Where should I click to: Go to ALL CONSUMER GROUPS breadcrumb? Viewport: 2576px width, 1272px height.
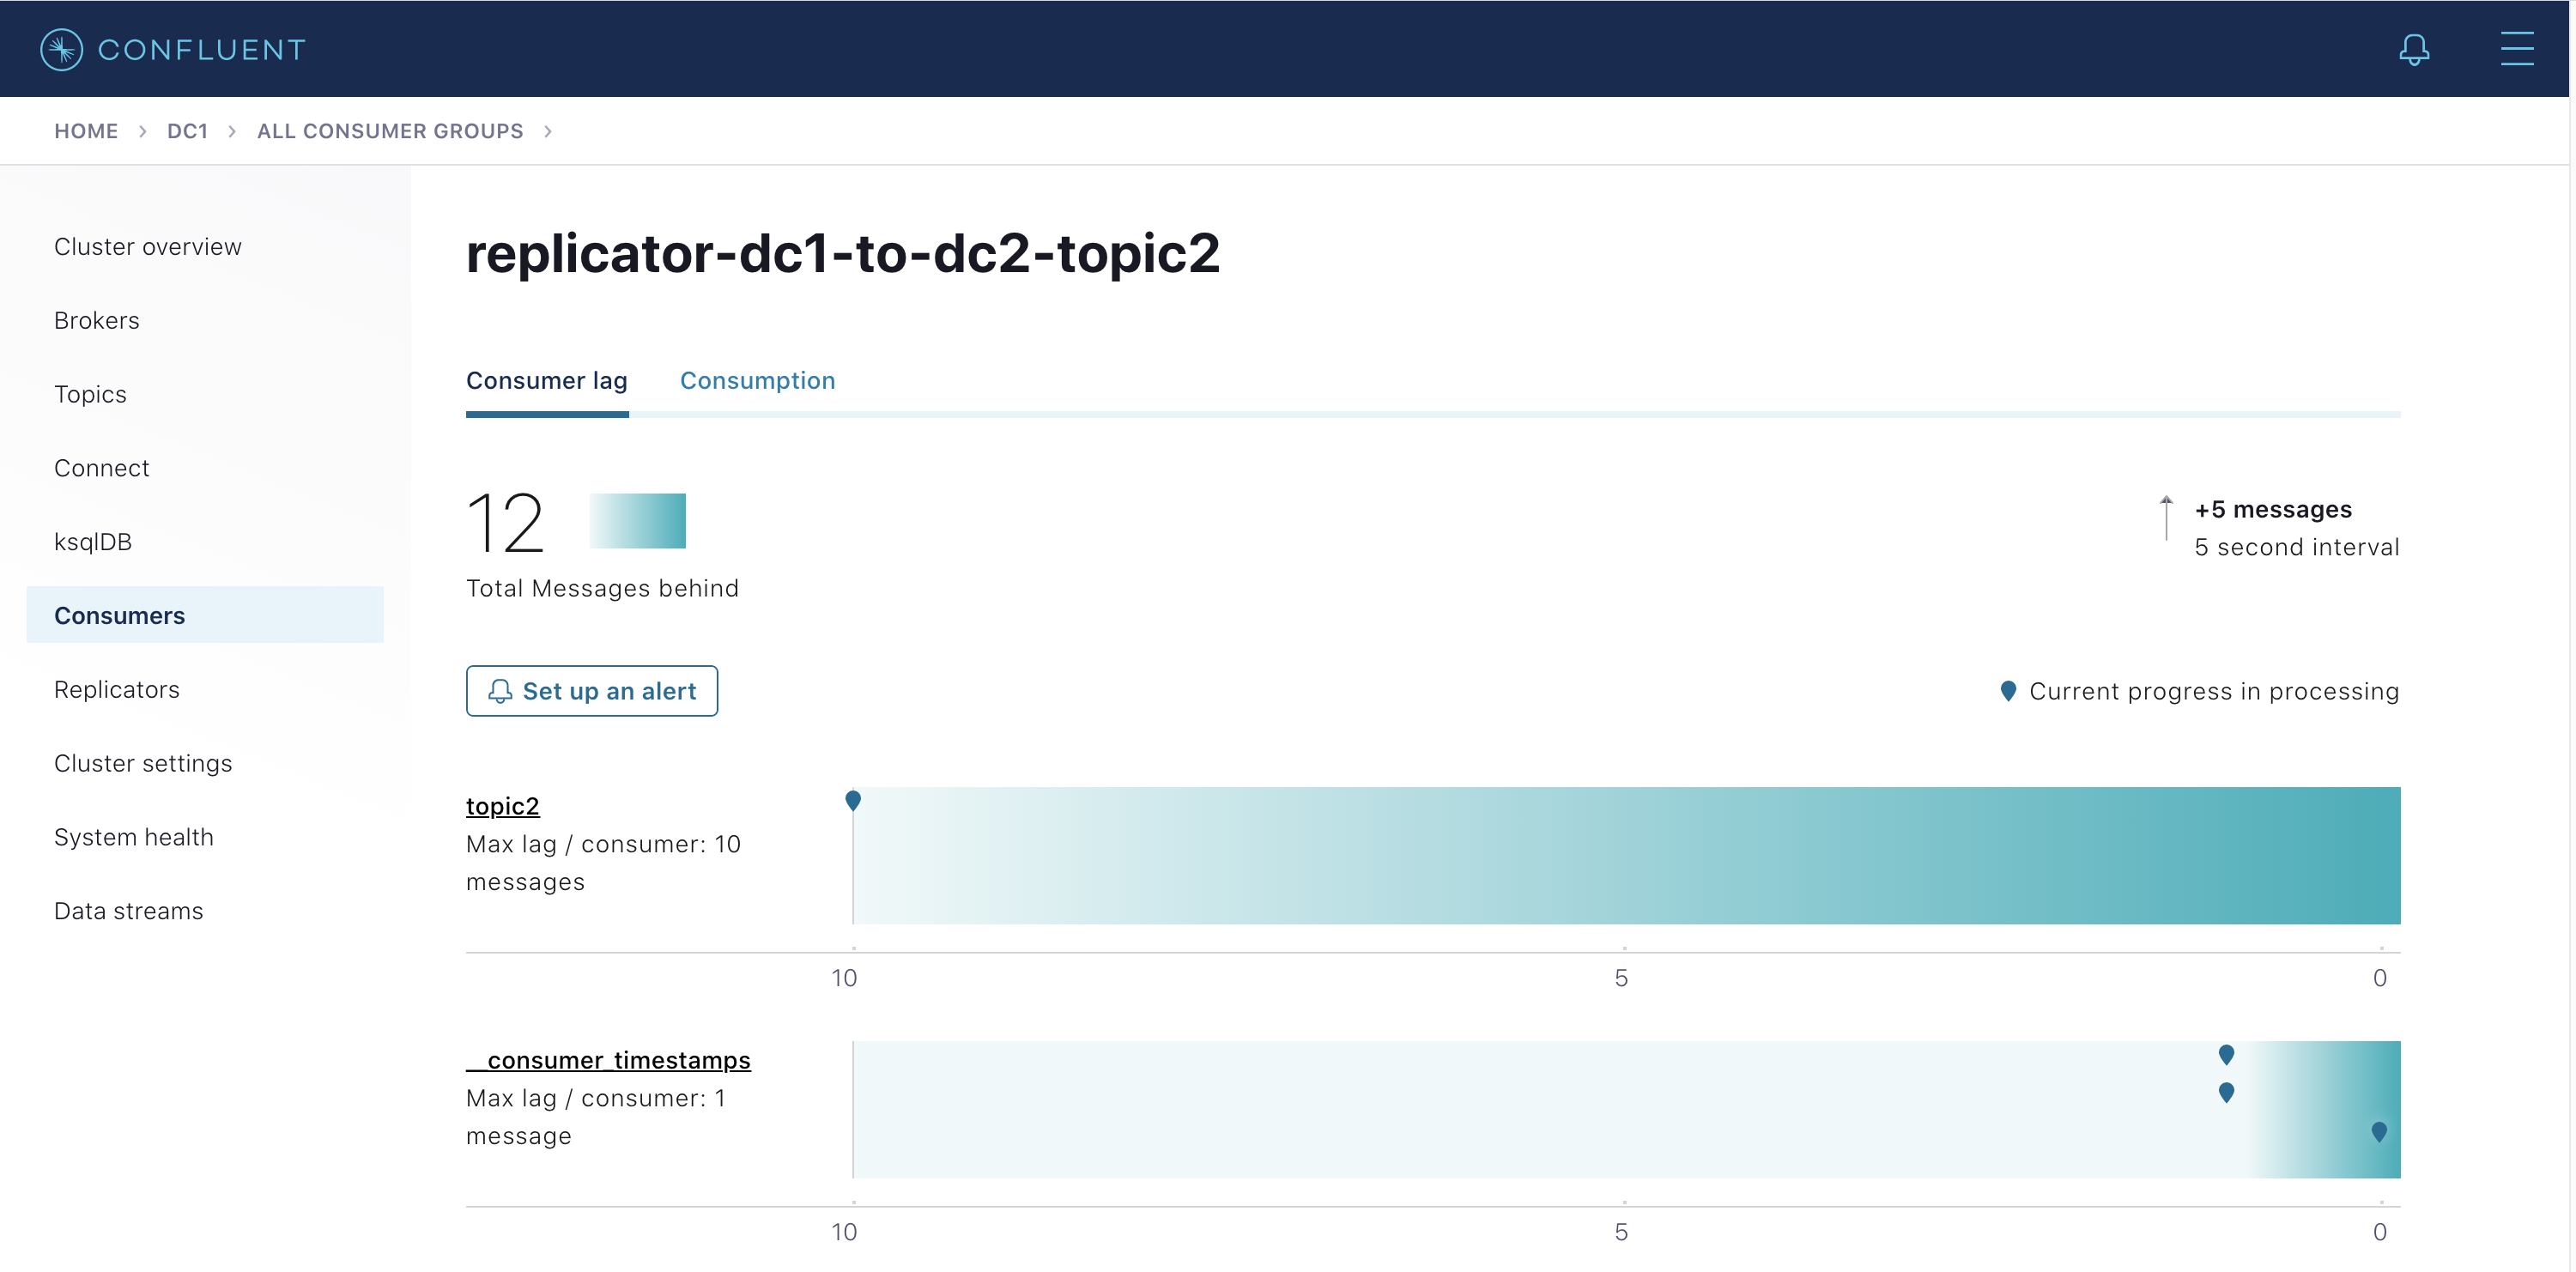pos(390,131)
